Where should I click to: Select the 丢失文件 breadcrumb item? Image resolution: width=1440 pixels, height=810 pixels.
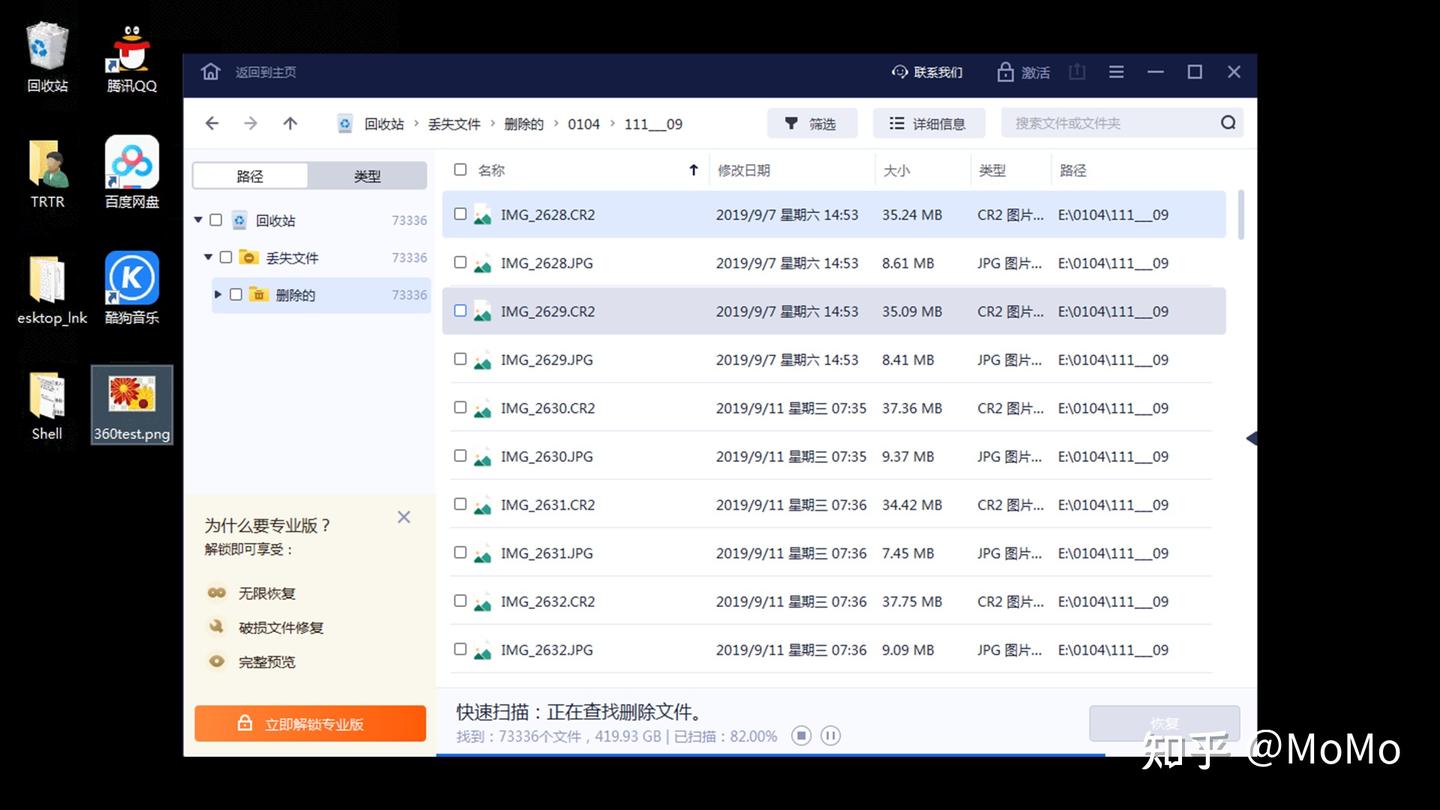[x=455, y=124]
